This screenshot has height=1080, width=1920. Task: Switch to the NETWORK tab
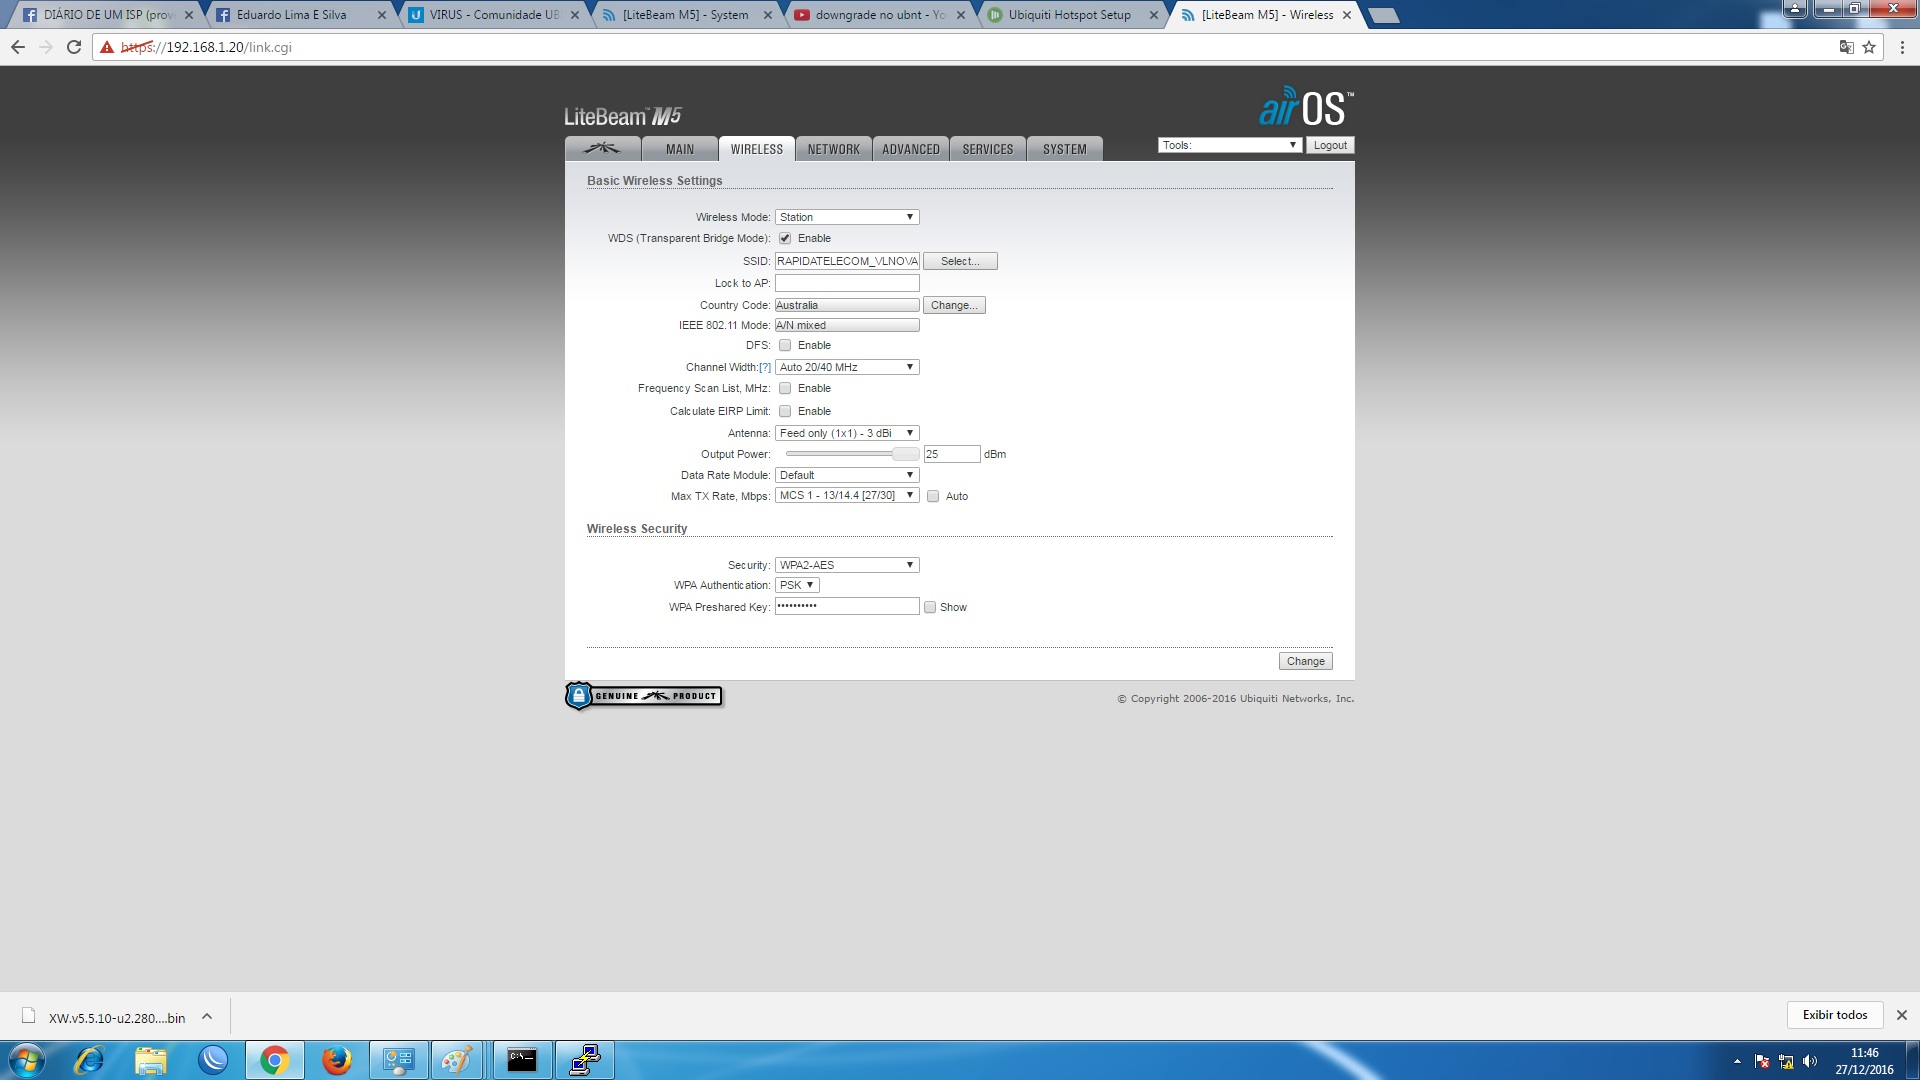833,149
